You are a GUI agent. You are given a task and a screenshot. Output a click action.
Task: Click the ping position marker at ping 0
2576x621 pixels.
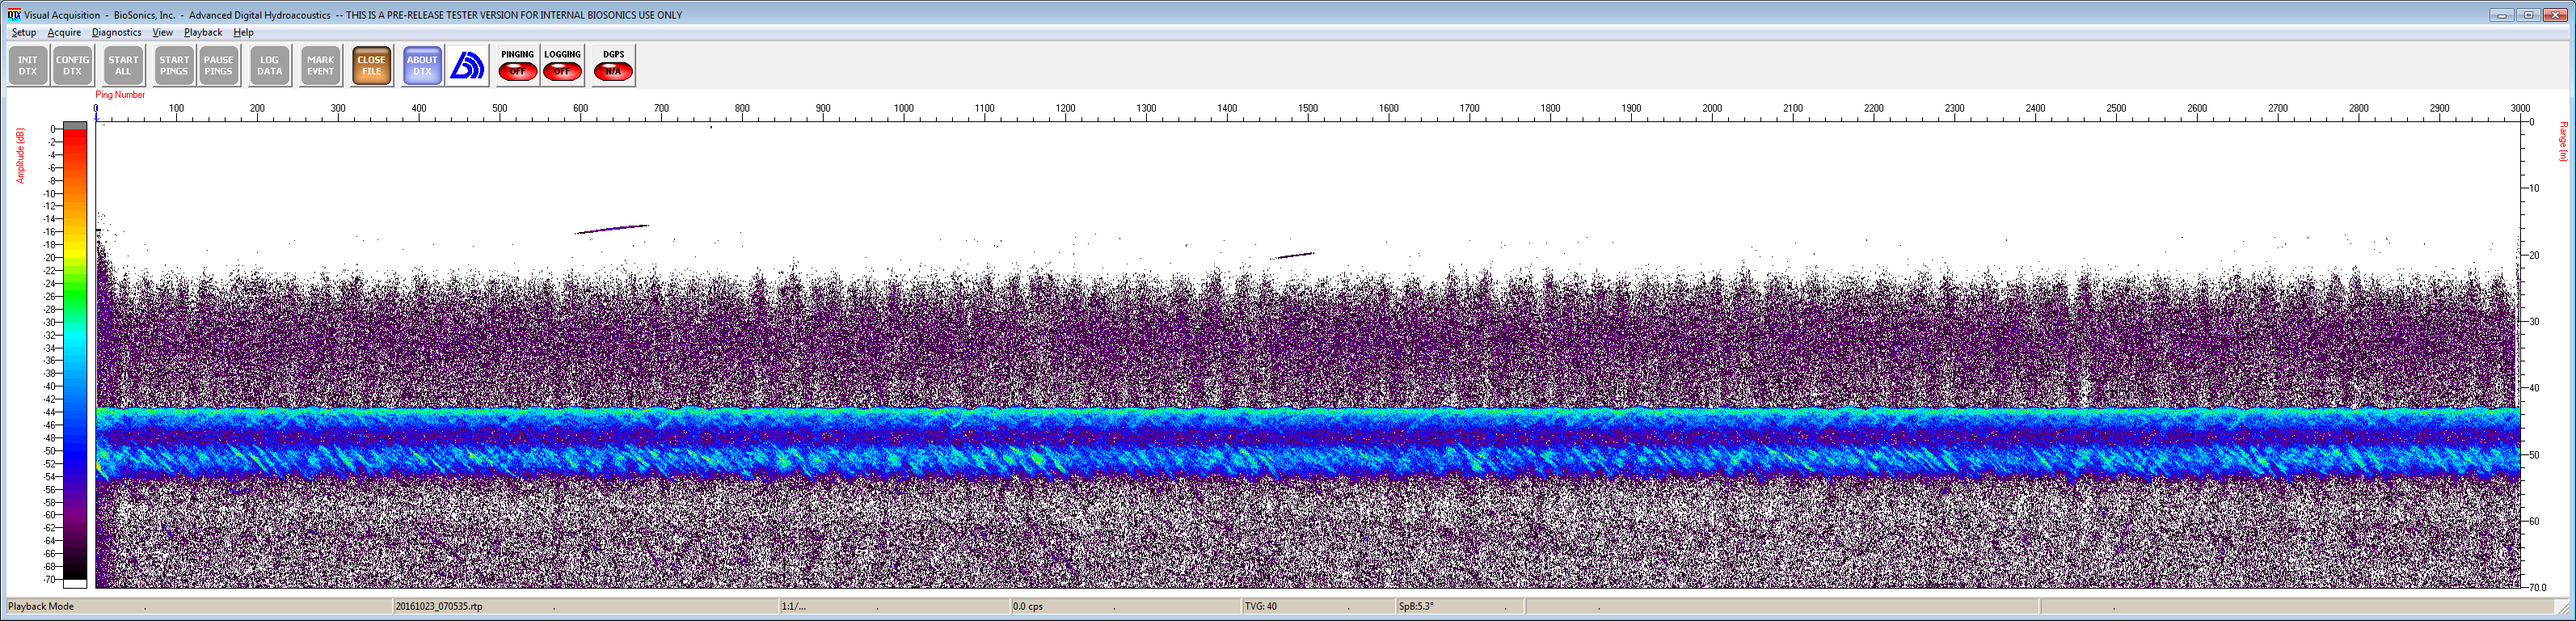(x=96, y=116)
